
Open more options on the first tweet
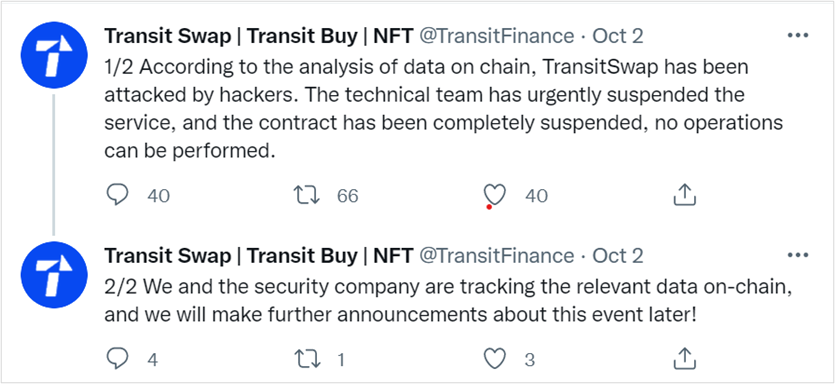pyautogui.click(x=798, y=36)
